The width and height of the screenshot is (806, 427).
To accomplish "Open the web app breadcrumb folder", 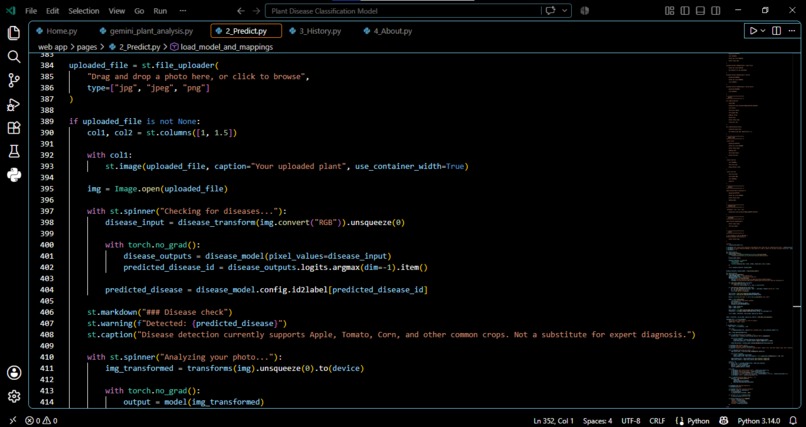I will 52,47.
